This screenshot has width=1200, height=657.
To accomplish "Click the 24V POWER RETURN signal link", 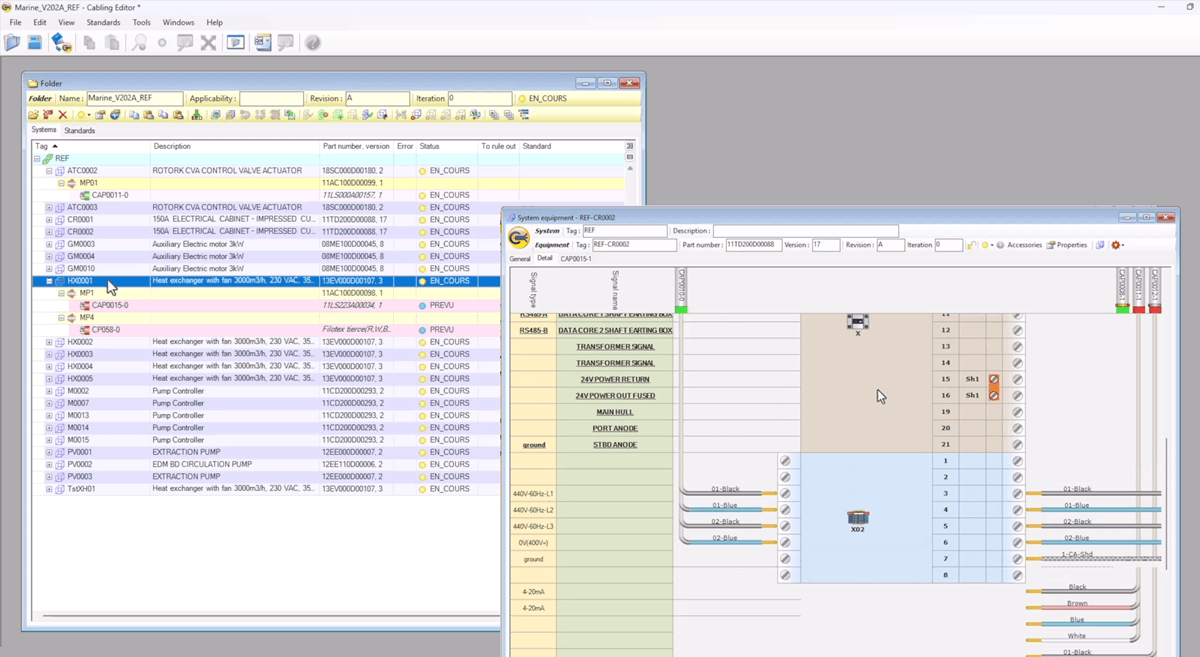I will (615, 380).
